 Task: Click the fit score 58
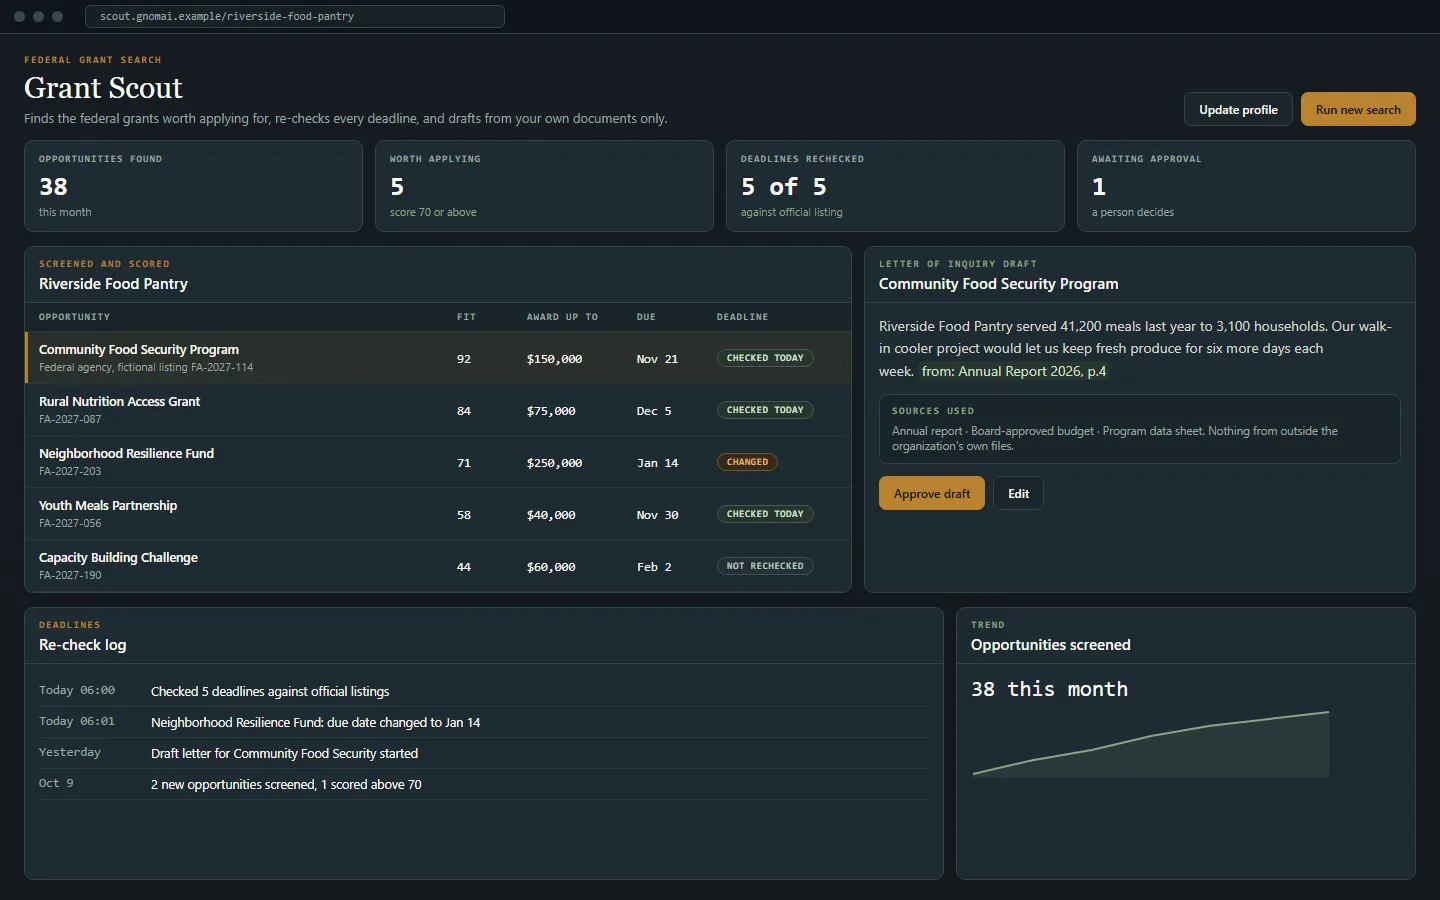[464, 515]
